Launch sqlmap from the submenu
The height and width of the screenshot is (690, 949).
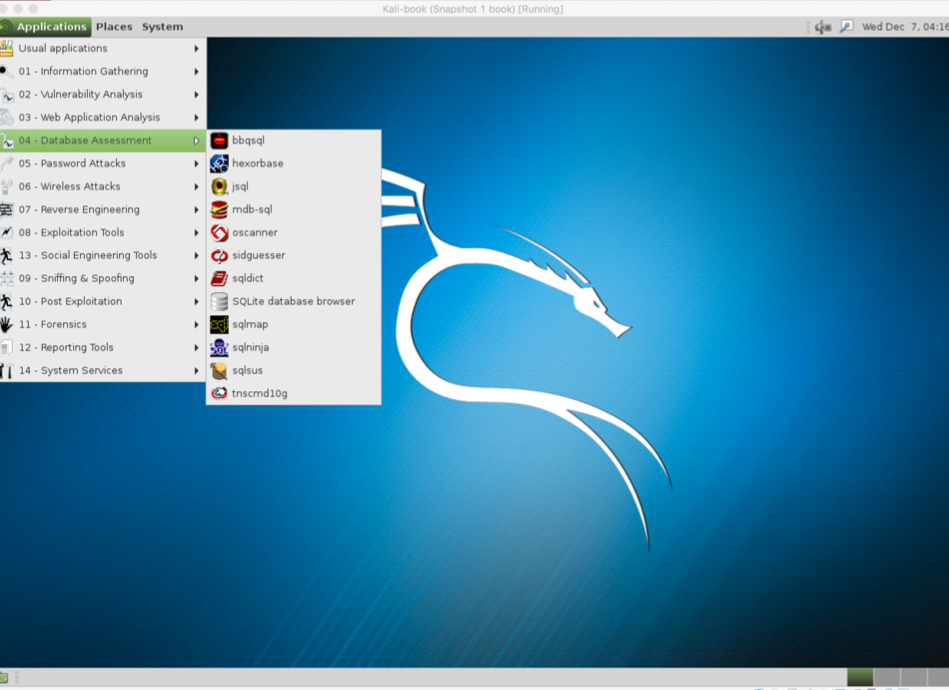pyautogui.click(x=294, y=324)
